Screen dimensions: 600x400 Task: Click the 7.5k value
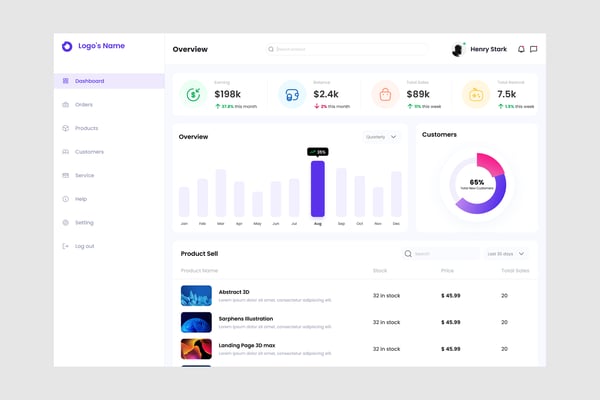click(x=507, y=94)
